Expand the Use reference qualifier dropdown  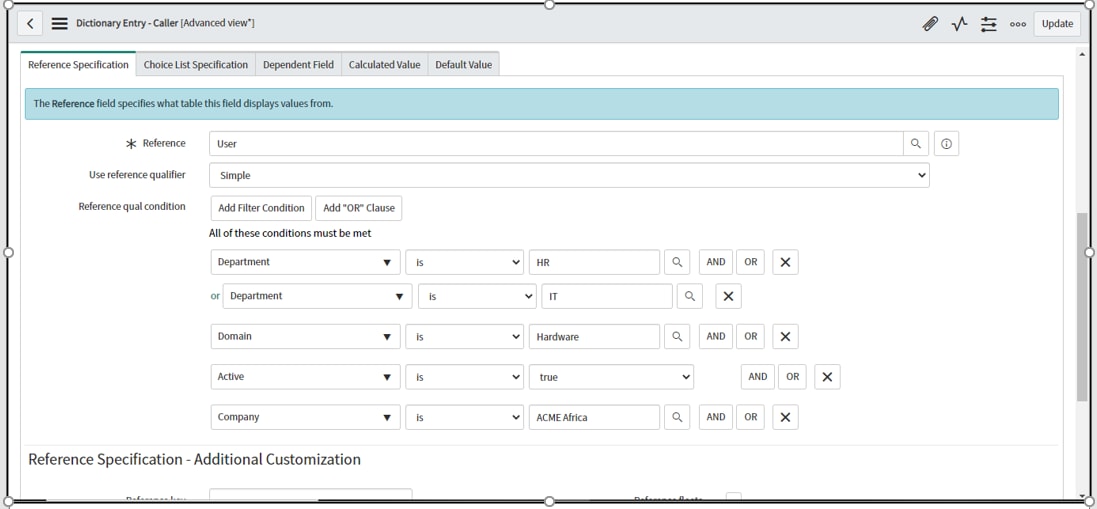pyautogui.click(x=569, y=176)
